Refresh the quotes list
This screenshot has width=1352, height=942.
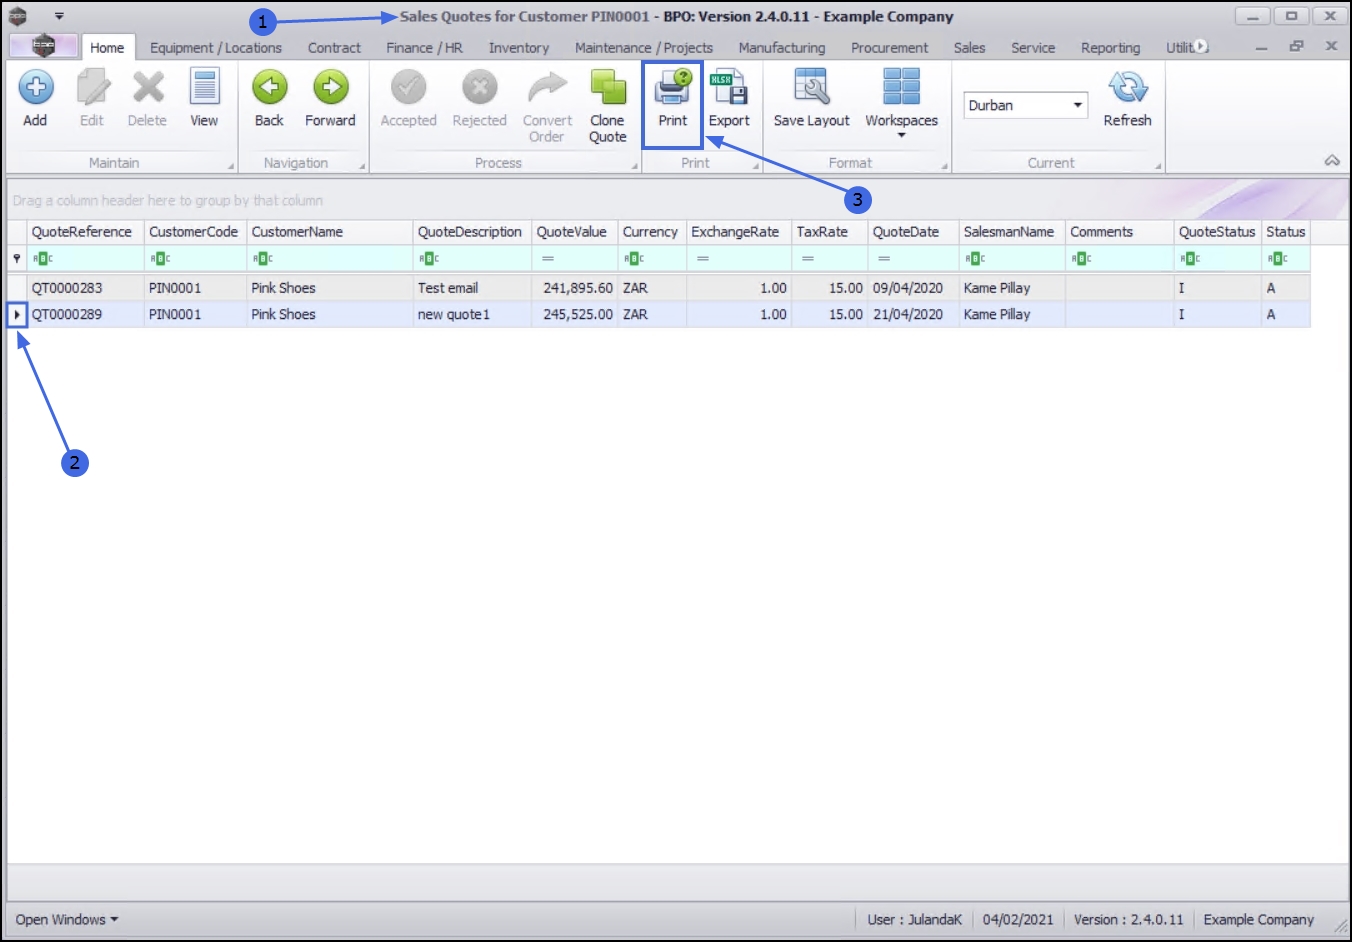1127,98
